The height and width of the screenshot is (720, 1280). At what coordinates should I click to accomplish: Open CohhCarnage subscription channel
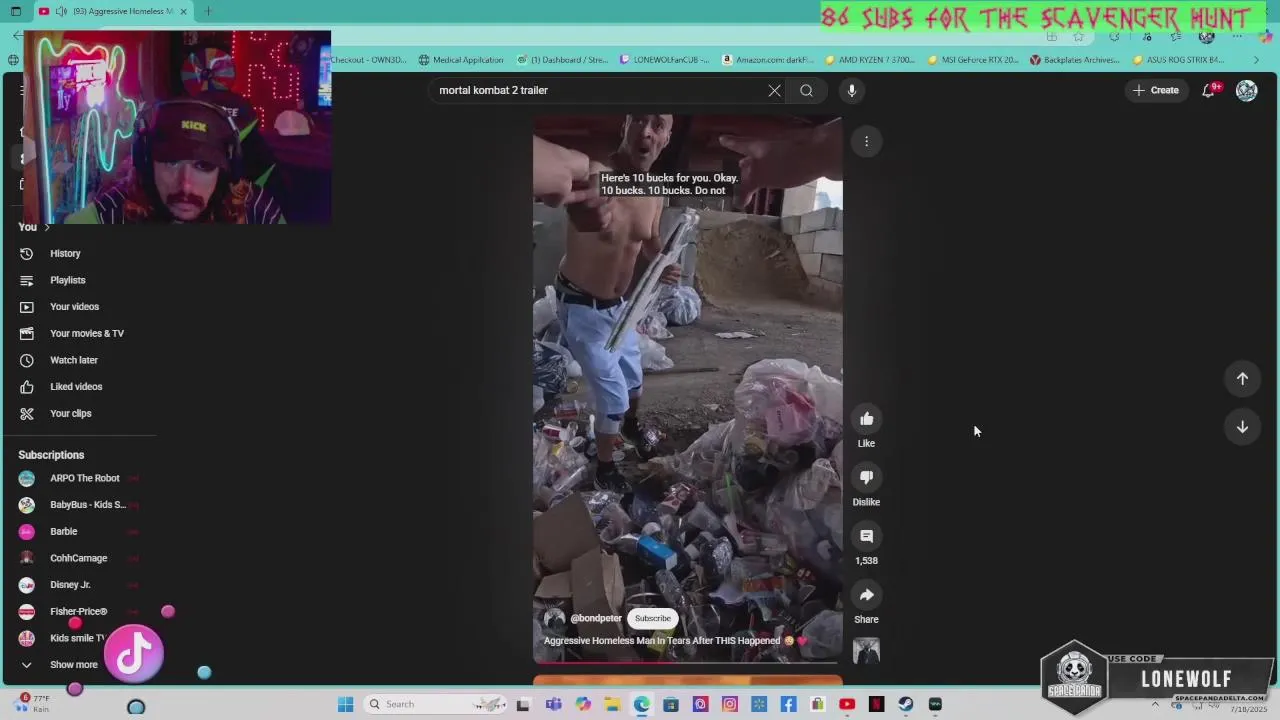(78, 558)
